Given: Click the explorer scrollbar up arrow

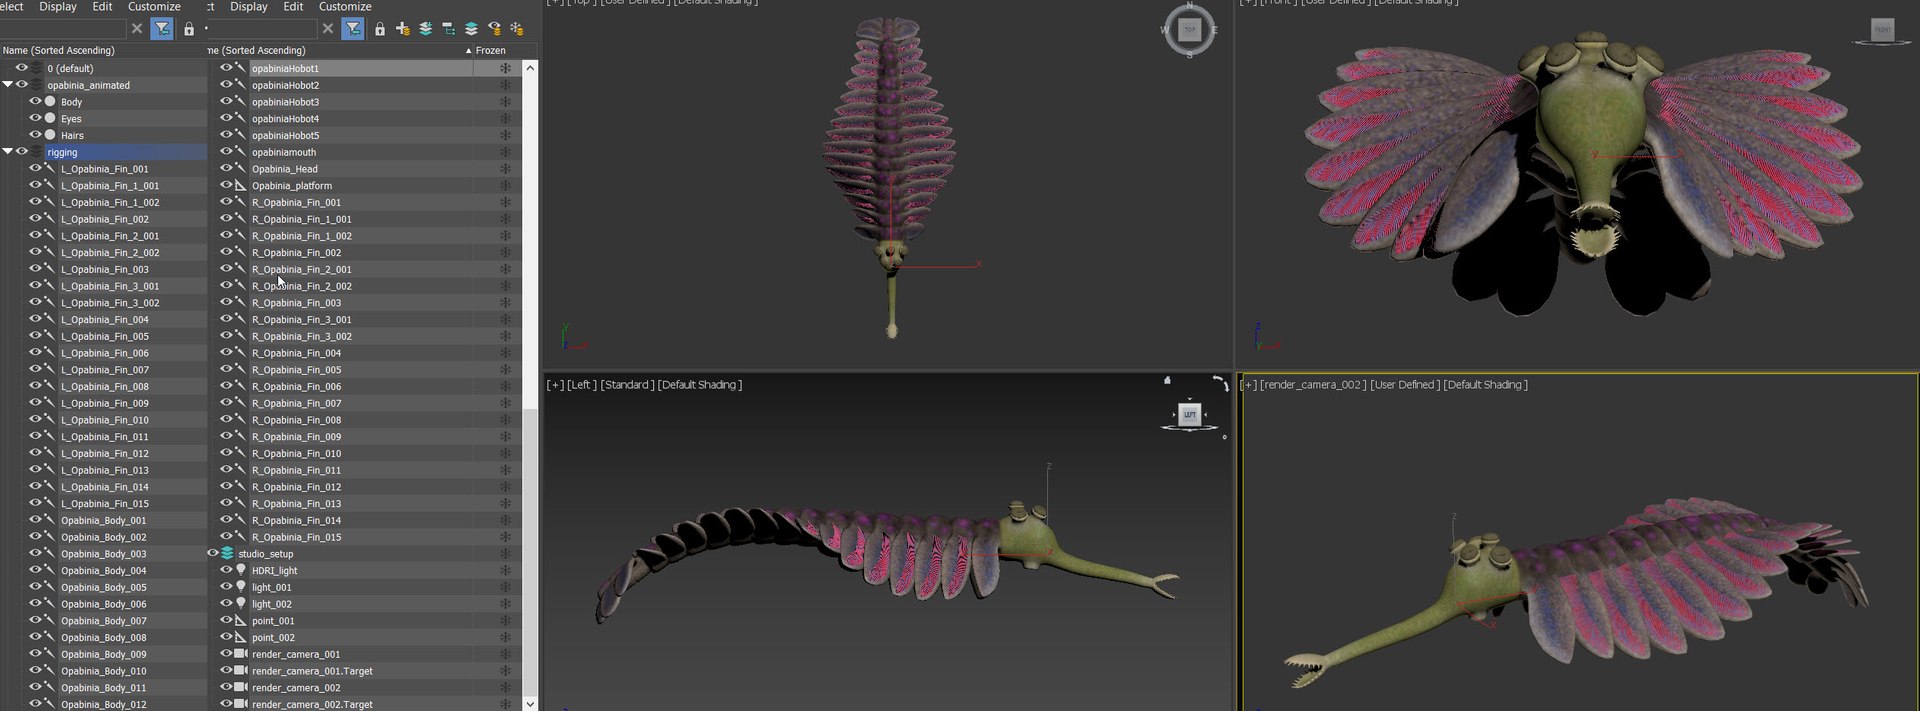Looking at the screenshot, I should tap(530, 68).
